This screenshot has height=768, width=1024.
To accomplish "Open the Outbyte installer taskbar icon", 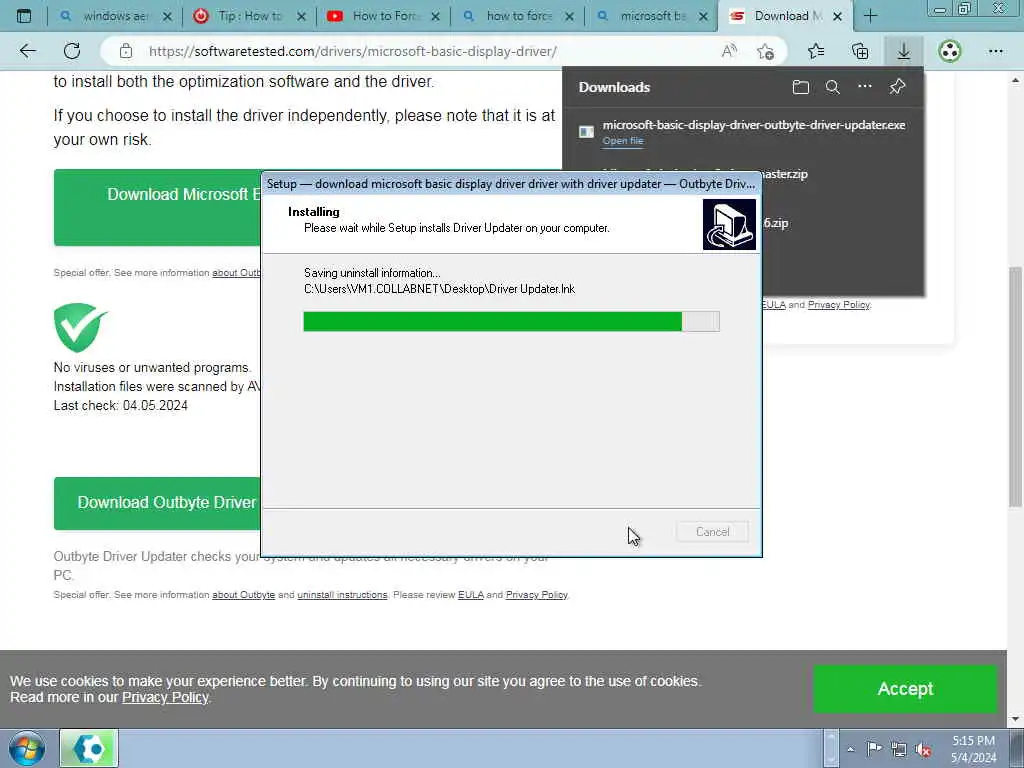I will (x=89, y=748).
